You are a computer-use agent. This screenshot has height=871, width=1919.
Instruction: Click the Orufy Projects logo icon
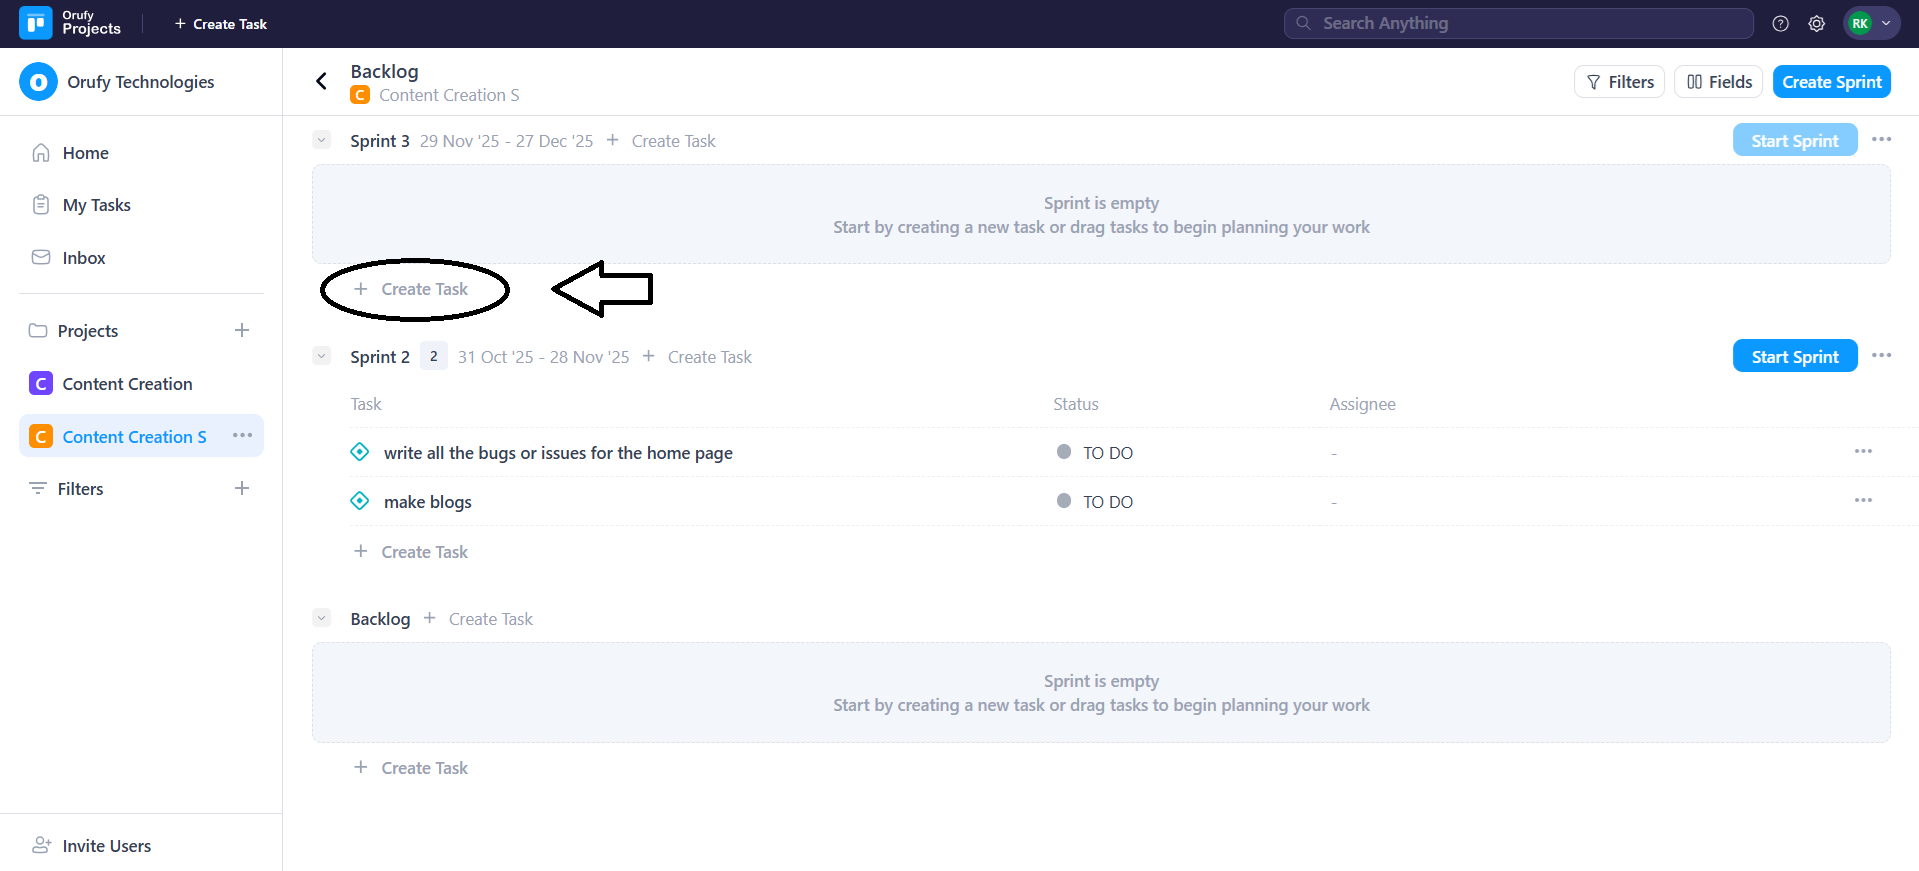point(36,23)
